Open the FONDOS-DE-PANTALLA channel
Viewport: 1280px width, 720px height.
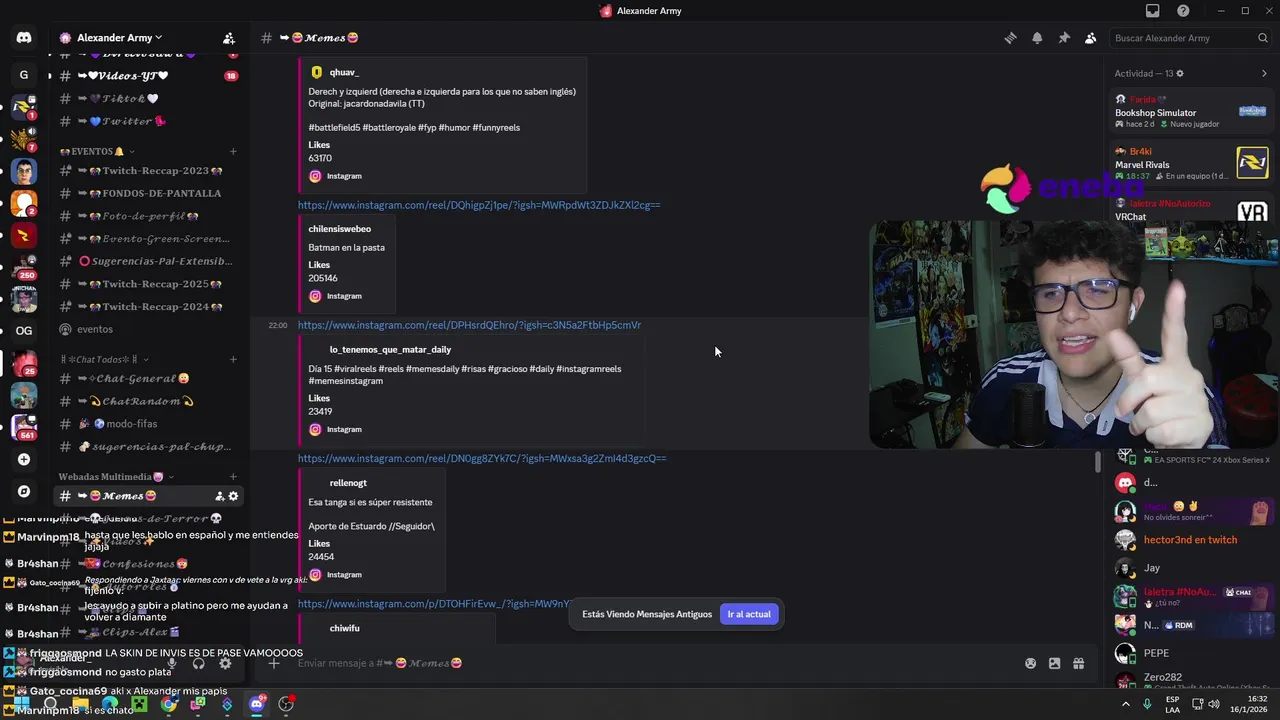(x=148, y=193)
